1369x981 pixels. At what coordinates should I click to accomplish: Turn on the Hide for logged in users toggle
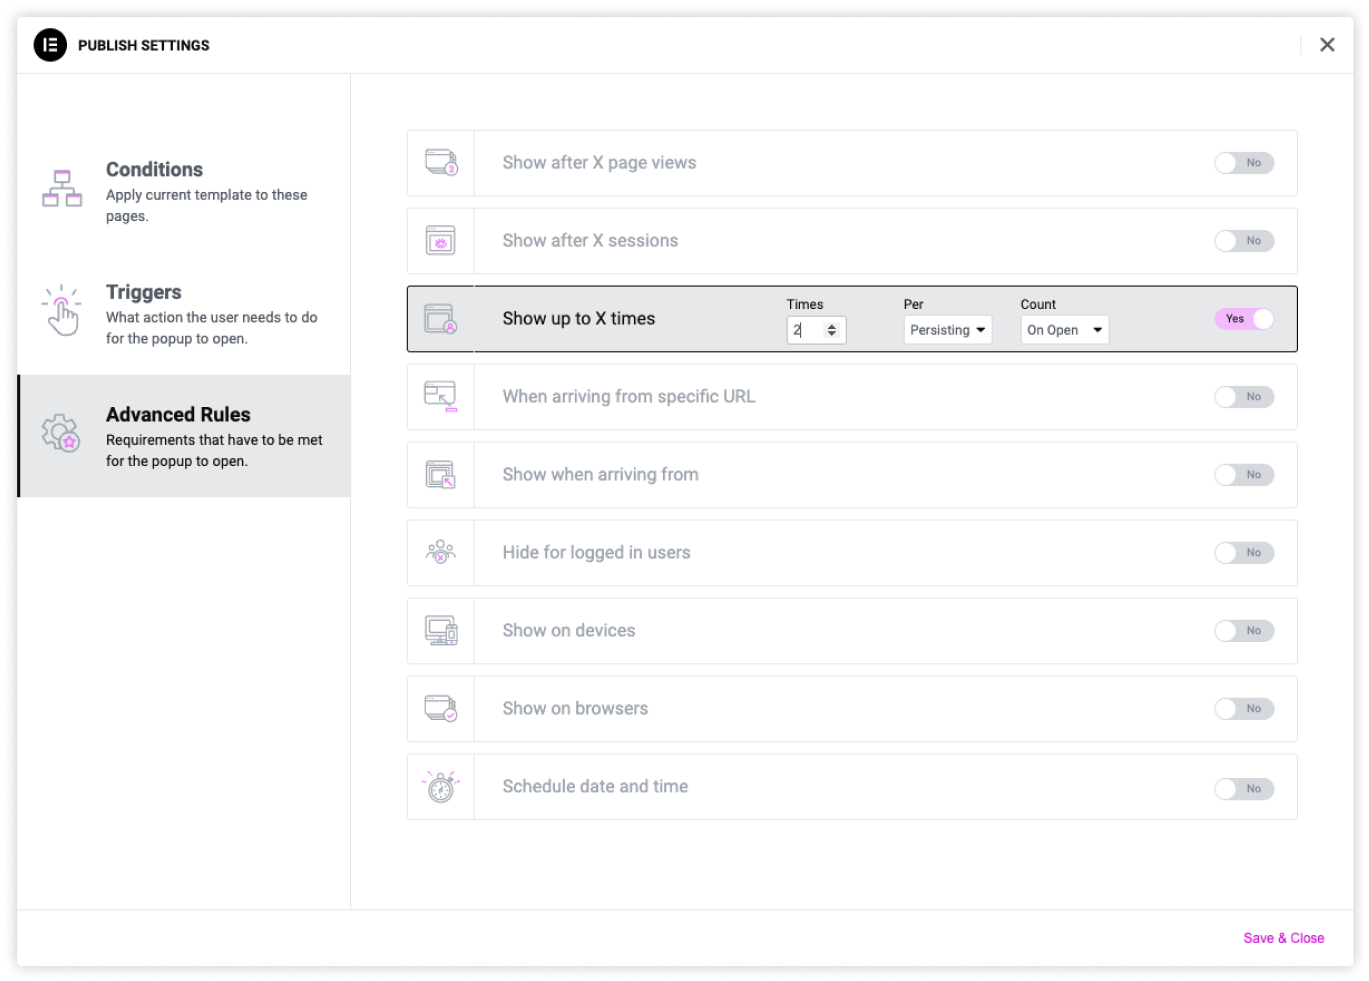[x=1244, y=553]
